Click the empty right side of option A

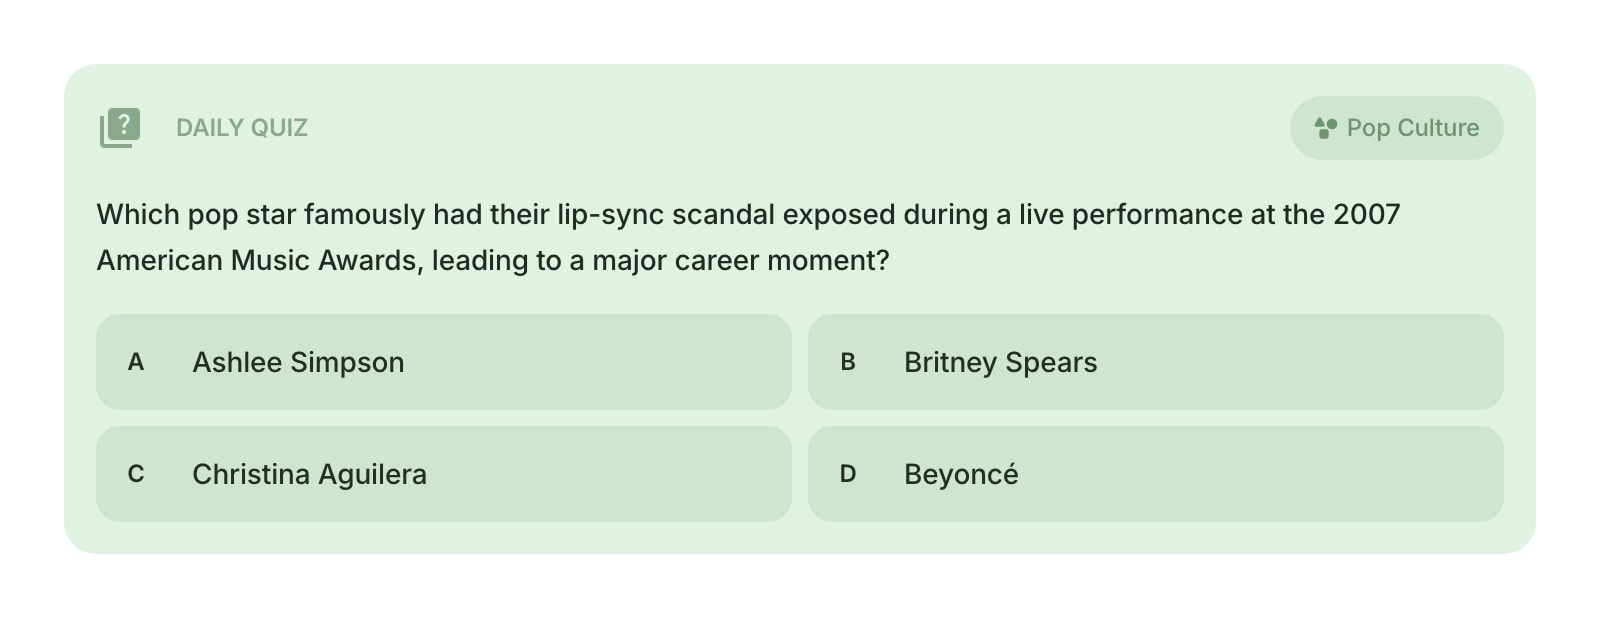click(640, 362)
